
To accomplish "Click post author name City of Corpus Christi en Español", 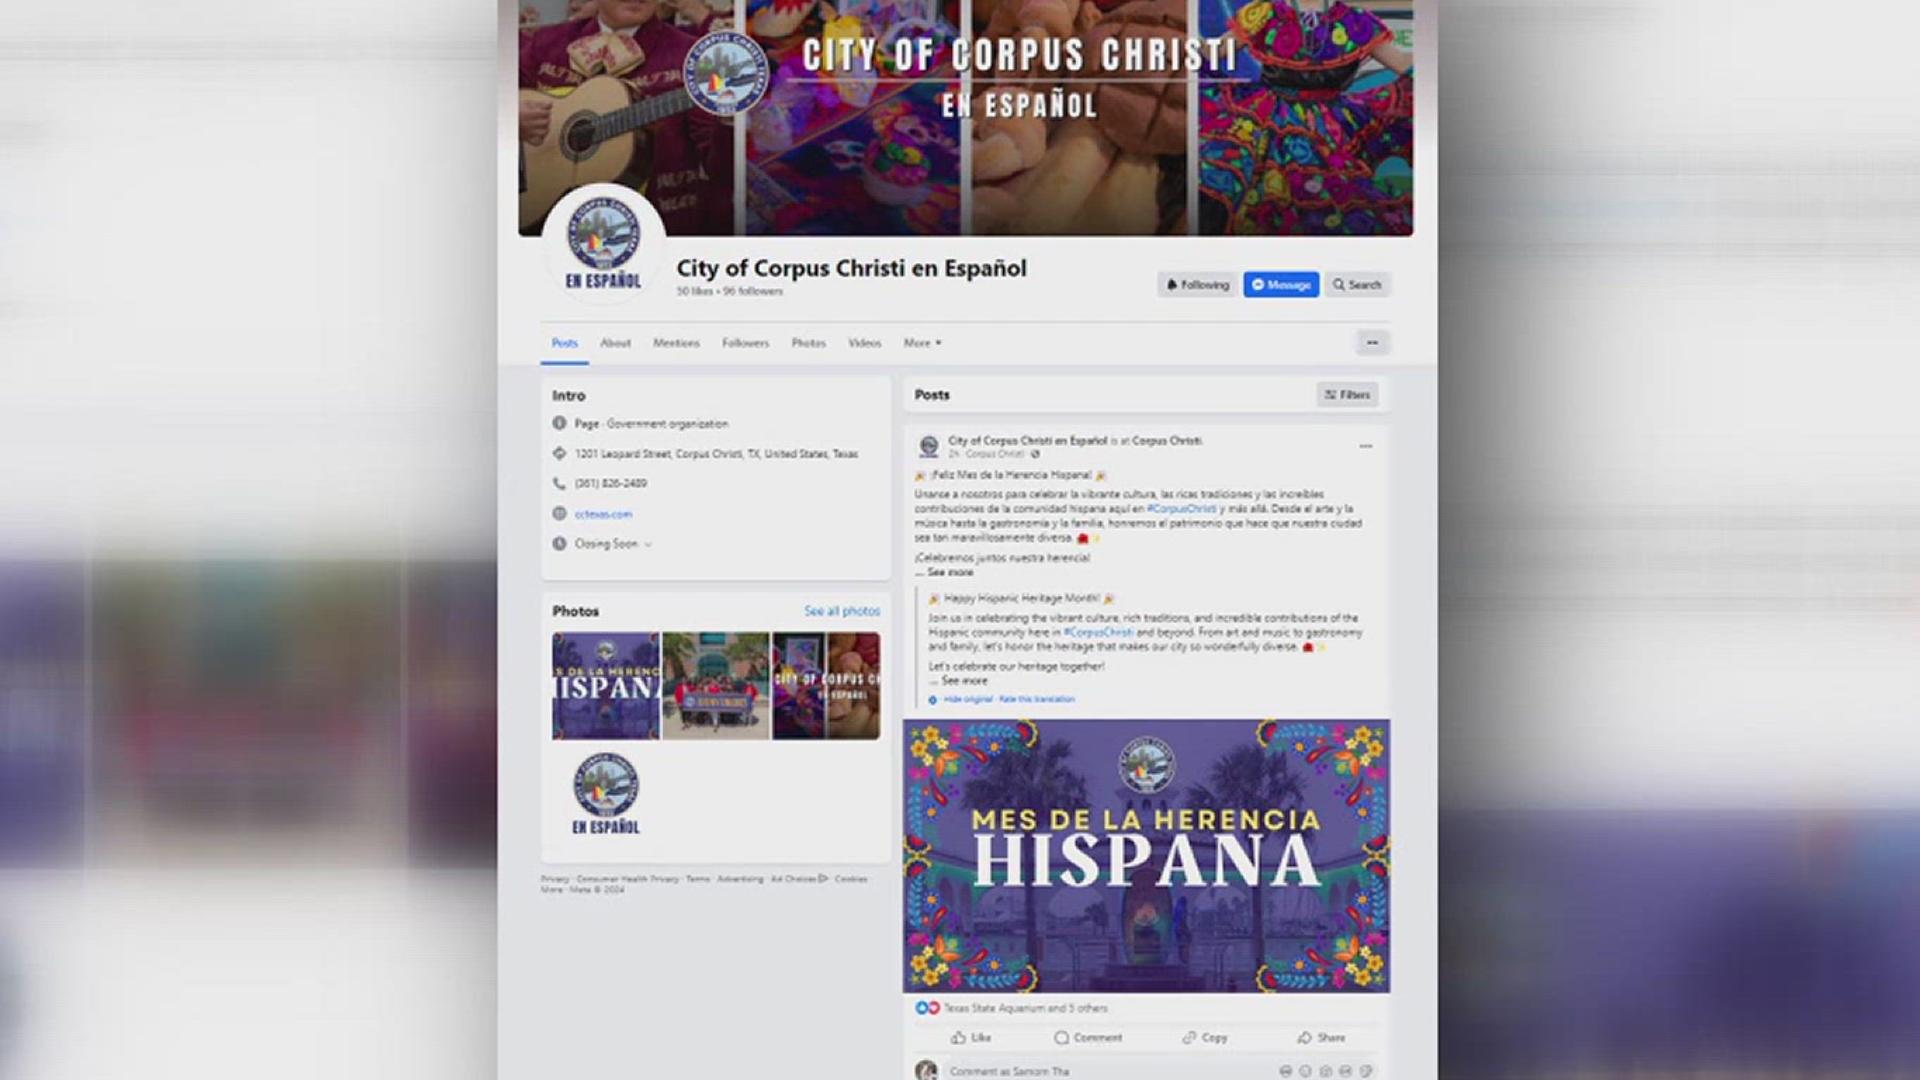I will click(x=1027, y=440).
